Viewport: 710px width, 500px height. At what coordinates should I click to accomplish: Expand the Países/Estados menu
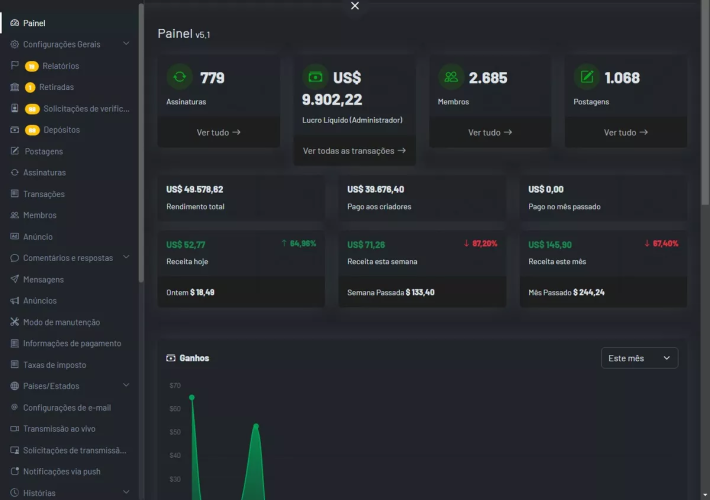pyautogui.click(x=125, y=386)
